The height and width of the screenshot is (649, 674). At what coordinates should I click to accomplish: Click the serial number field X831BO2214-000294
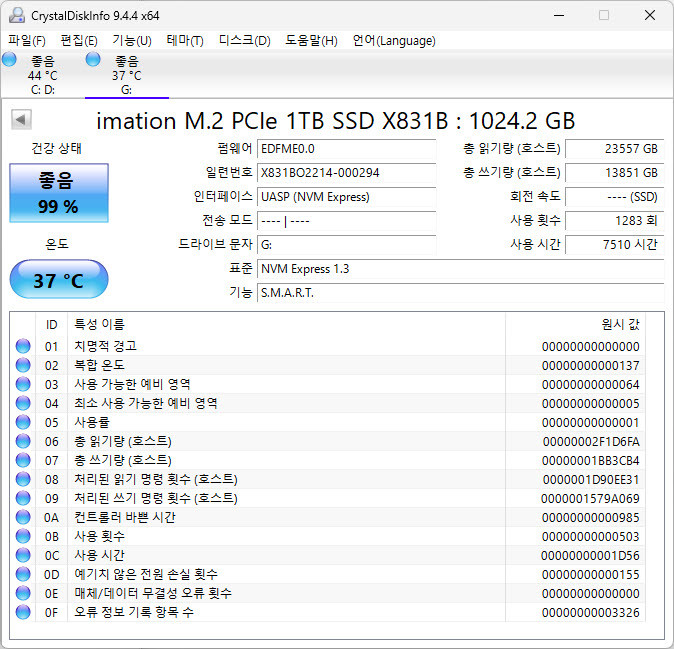[x=346, y=173]
